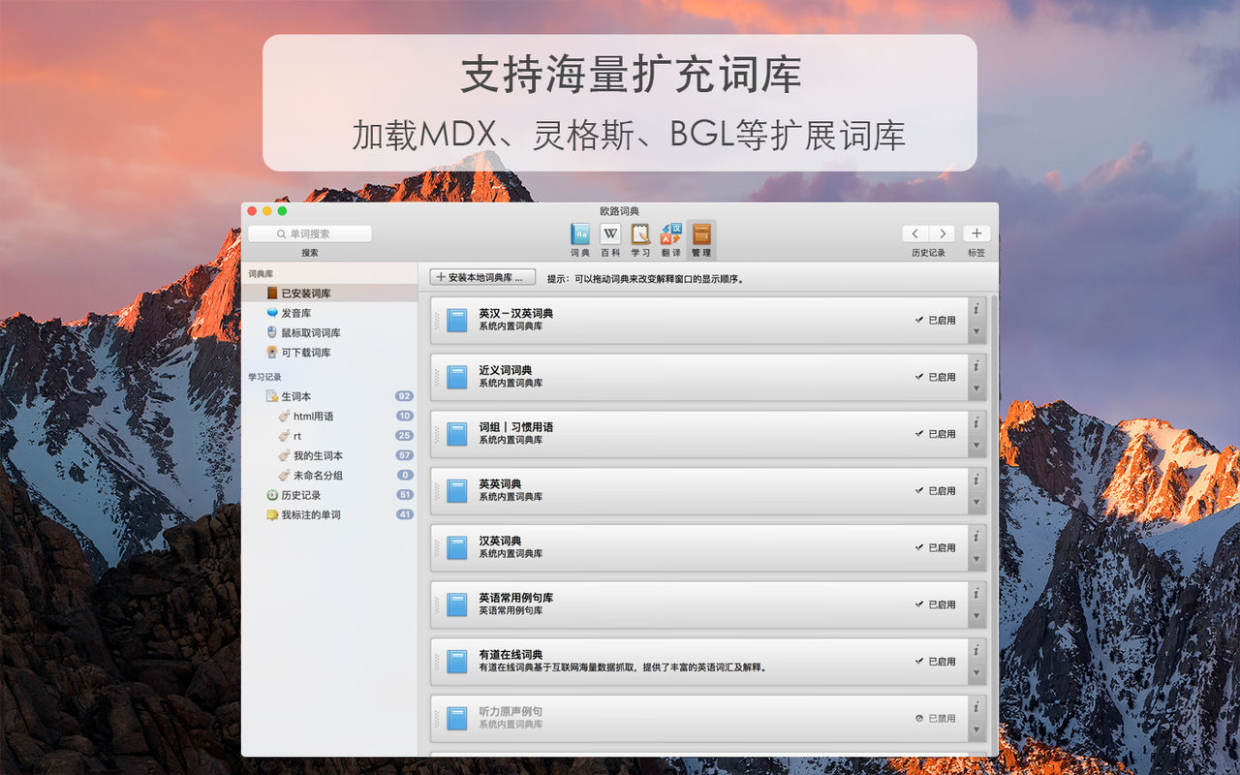Open the 百科 wiki toolbar icon

(x=610, y=239)
